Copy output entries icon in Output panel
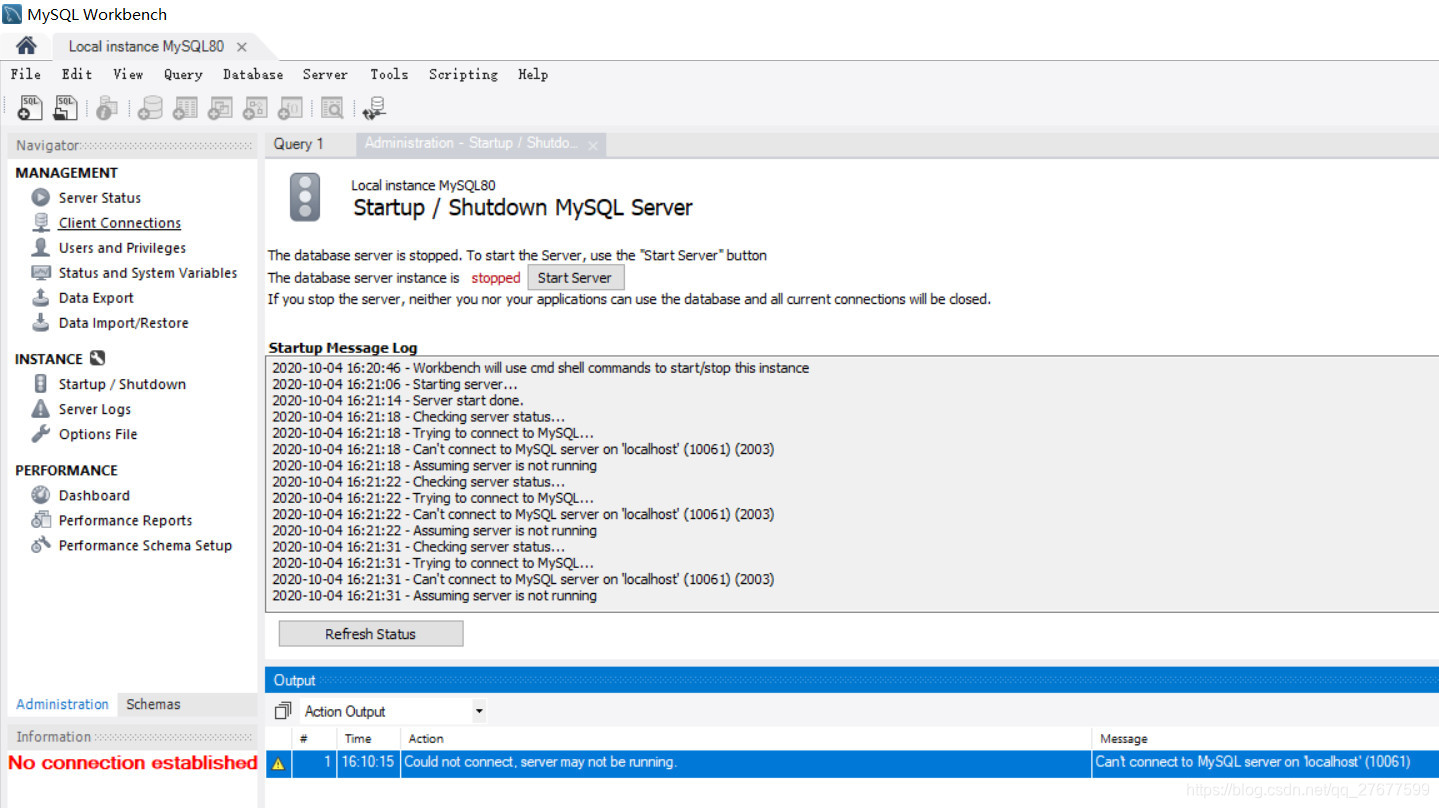 (x=283, y=711)
